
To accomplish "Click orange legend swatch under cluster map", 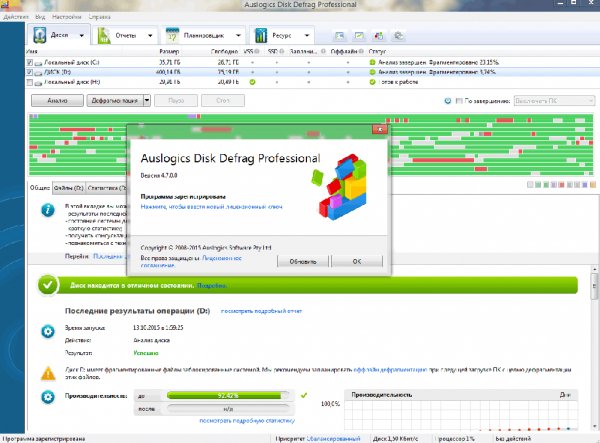I will [593, 185].
